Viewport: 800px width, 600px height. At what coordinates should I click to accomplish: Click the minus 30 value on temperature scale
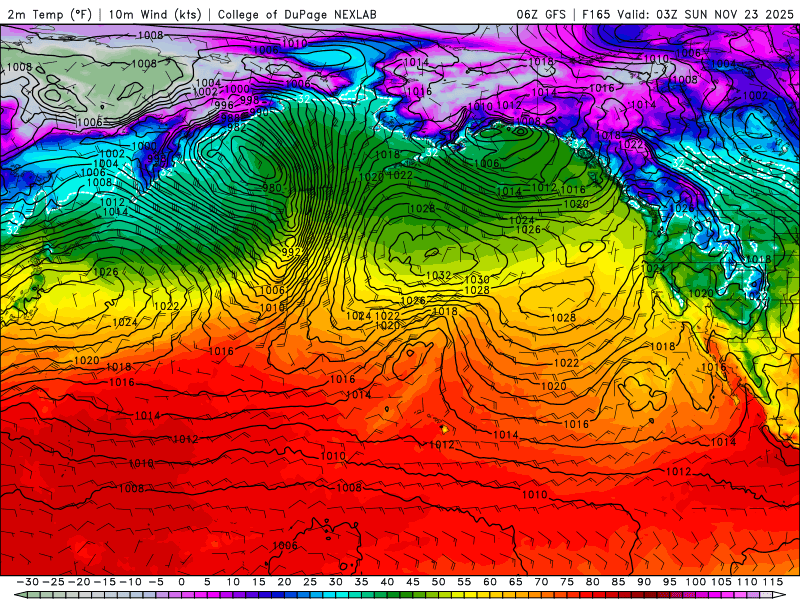28,582
